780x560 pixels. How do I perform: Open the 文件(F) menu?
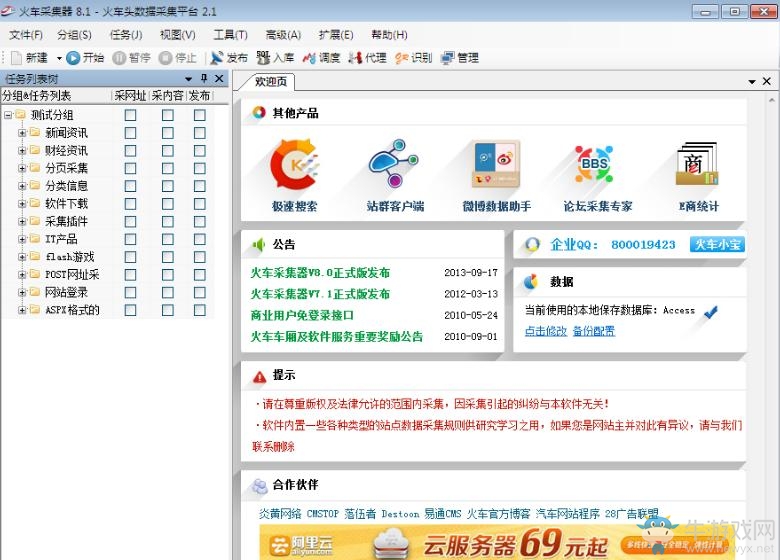coord(26,35)
